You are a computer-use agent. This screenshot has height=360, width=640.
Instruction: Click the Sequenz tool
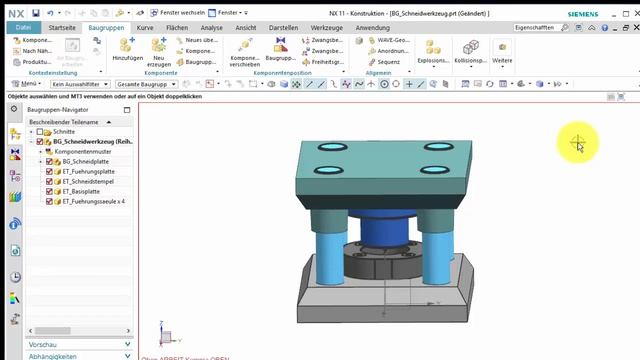(x=384, y=62)
